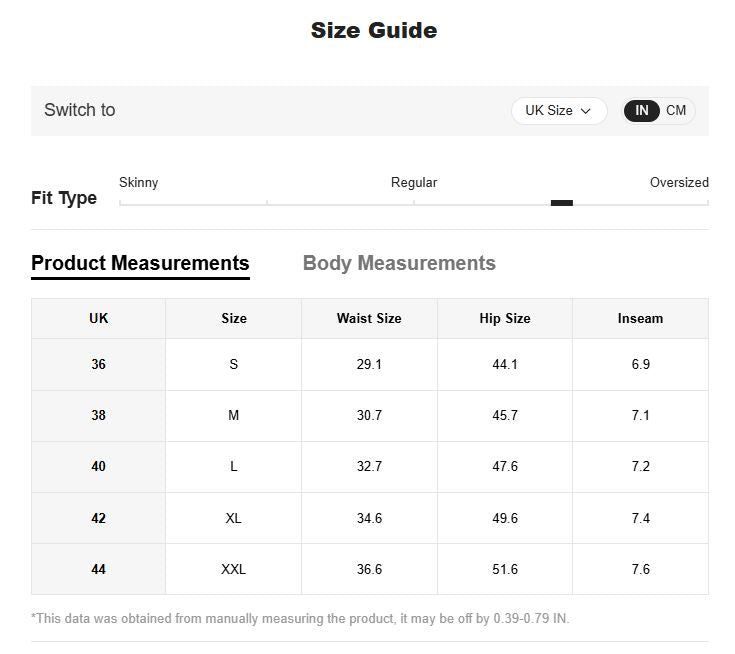Click the UK column header
This screenshot has width=735, height=654.
[98, 318]
